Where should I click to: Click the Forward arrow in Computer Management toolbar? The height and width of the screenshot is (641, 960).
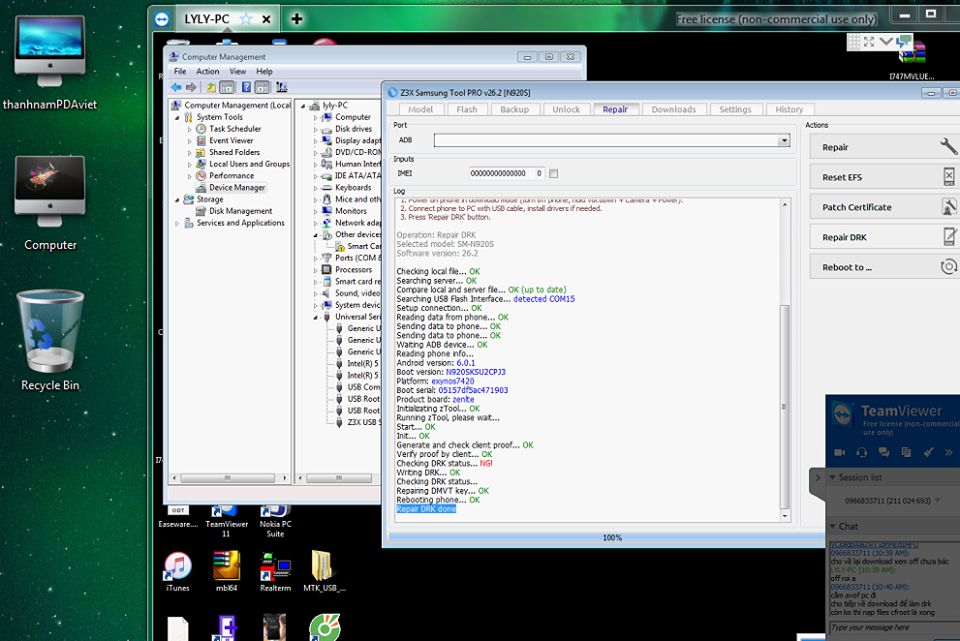(191, 88)
